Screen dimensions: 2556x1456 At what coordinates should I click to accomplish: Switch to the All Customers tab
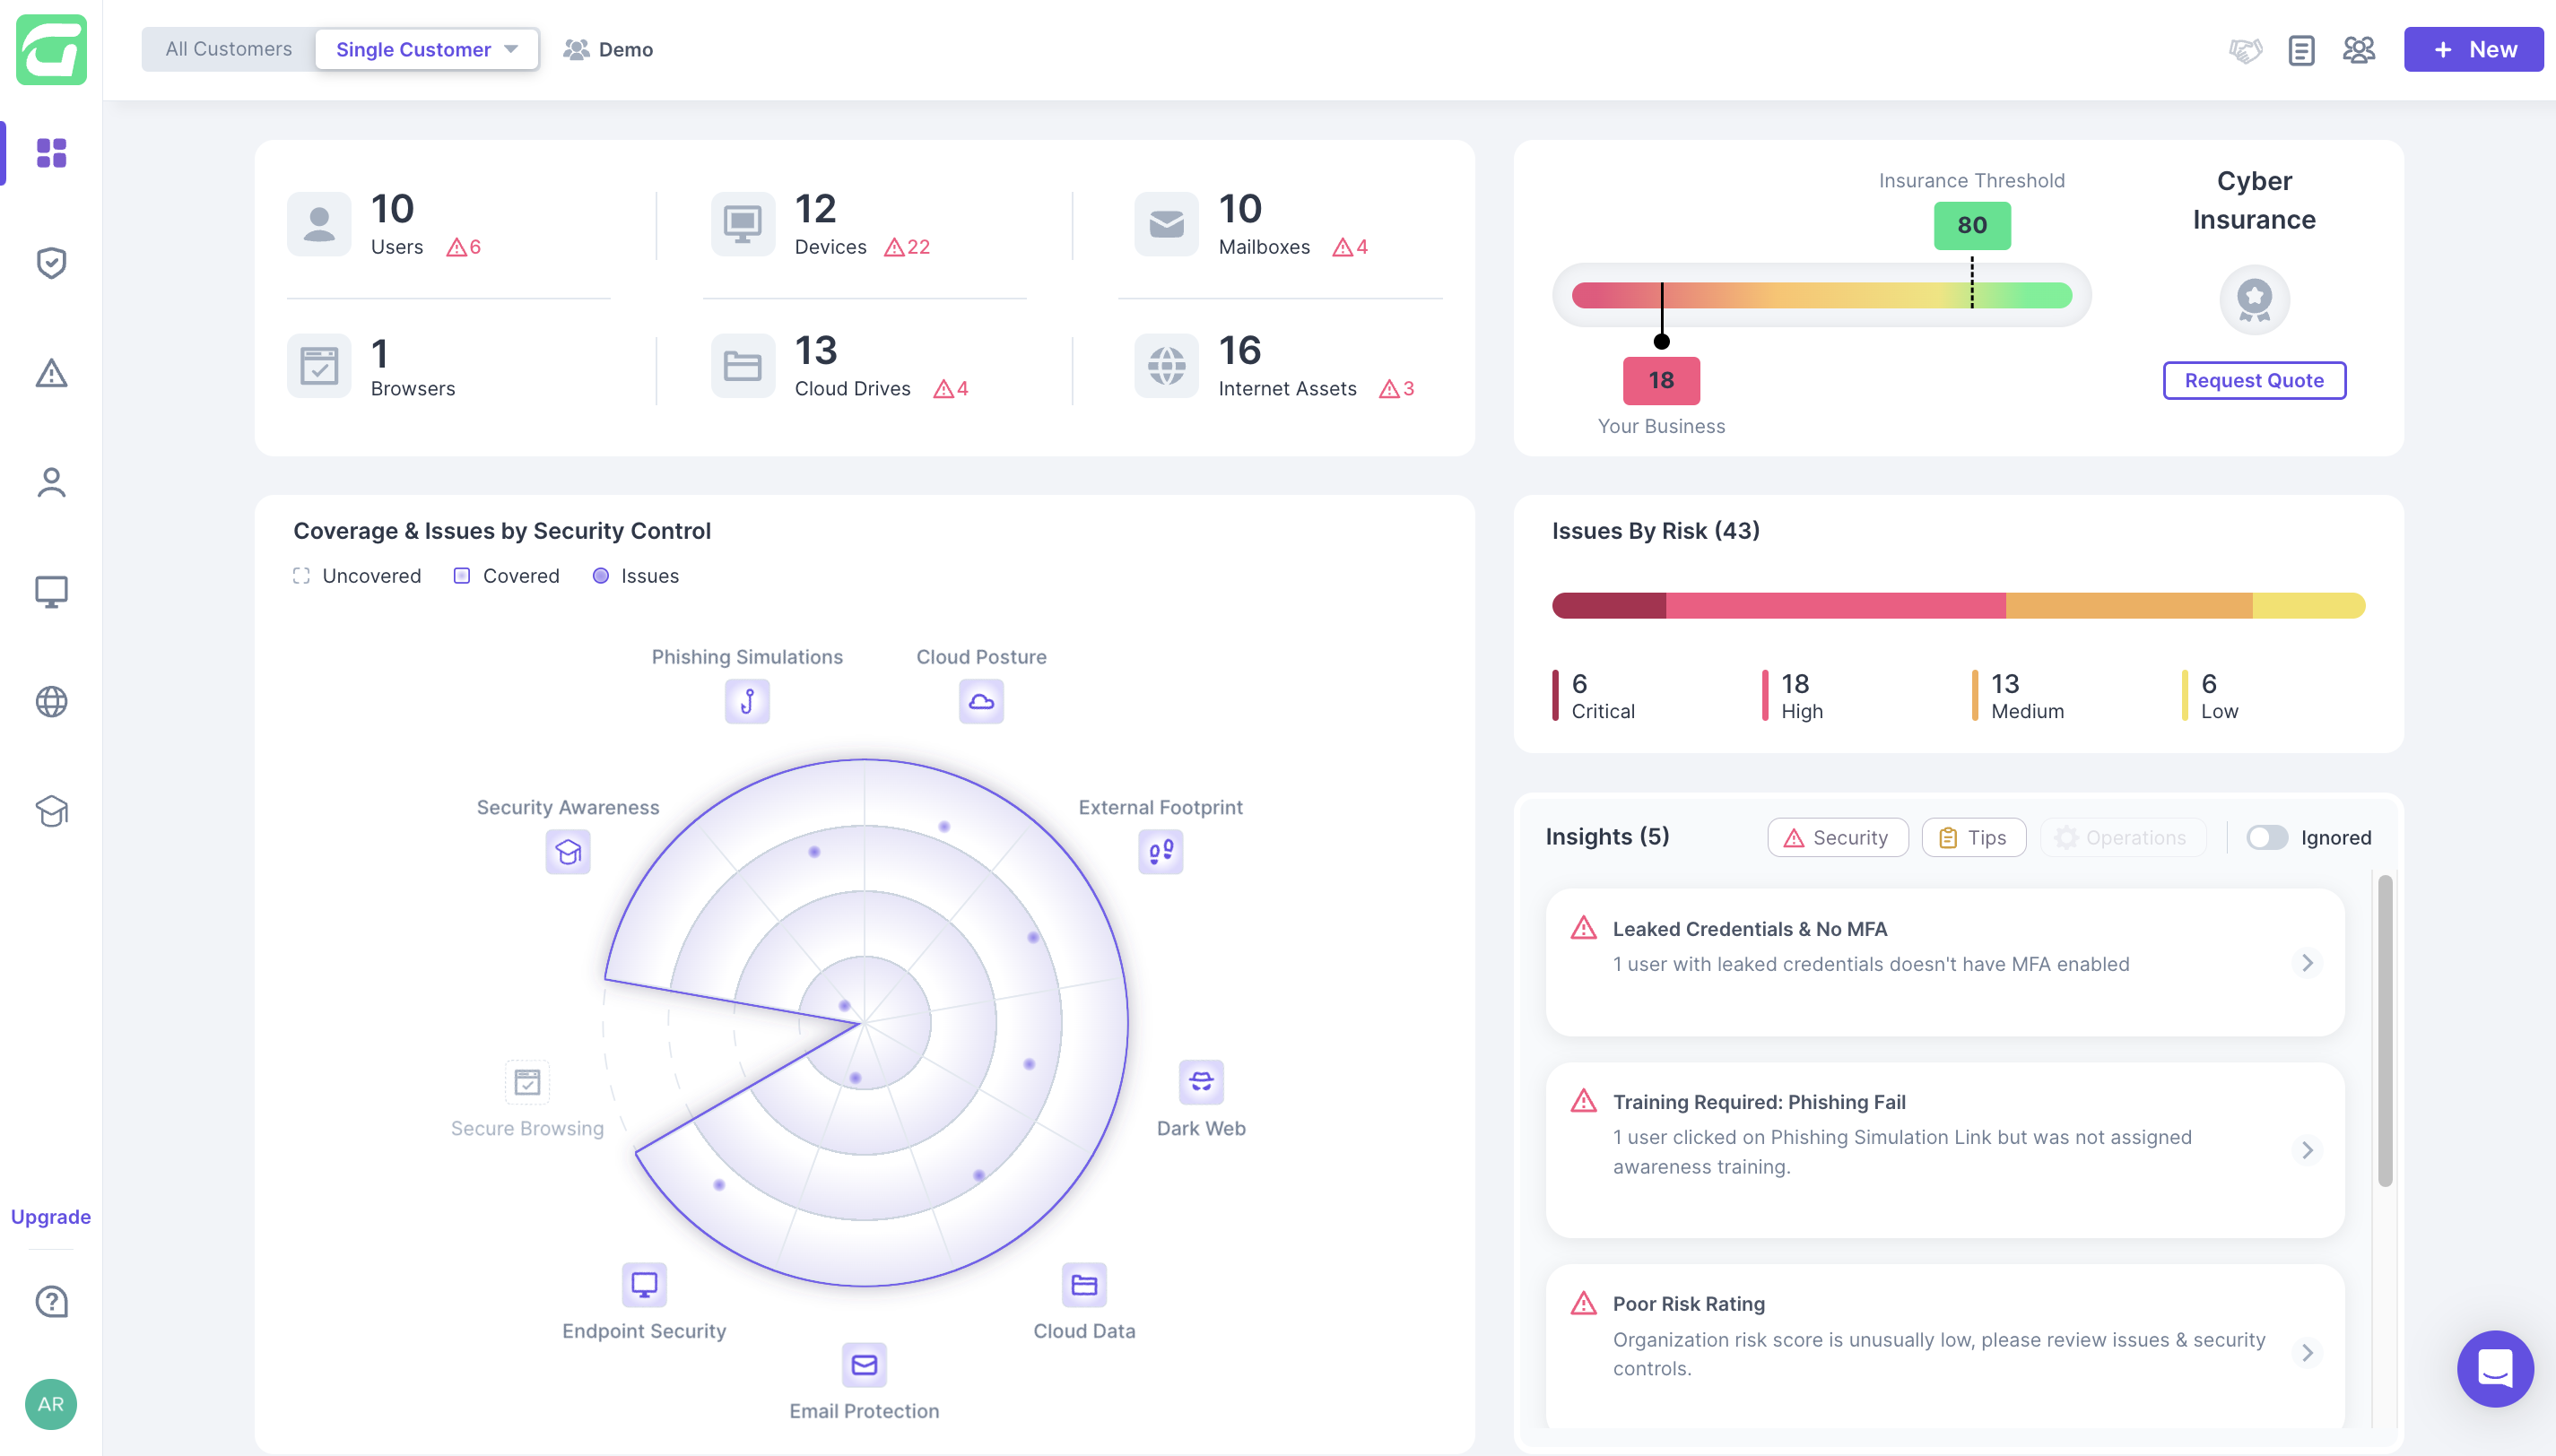click(229, 49)
